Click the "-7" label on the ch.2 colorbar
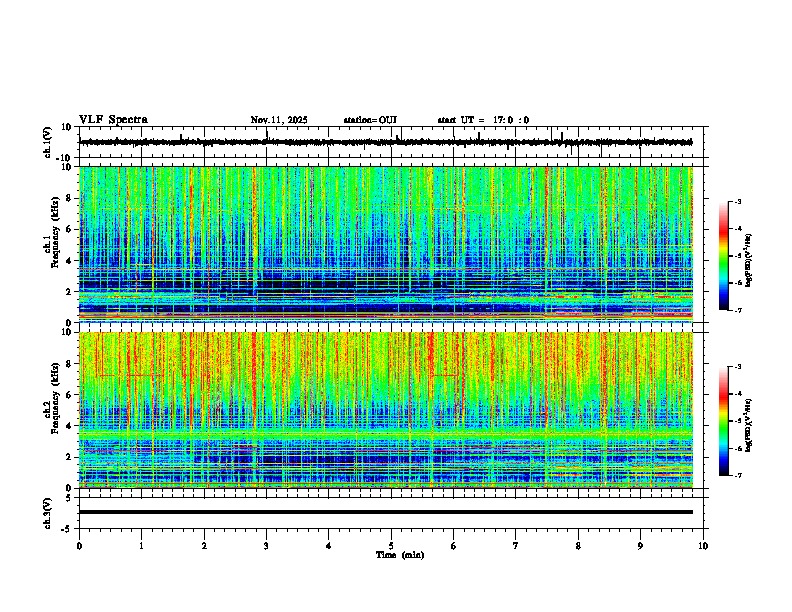This screenshot has width=792, height=612. pyautogui.click(x=737, y=475)
